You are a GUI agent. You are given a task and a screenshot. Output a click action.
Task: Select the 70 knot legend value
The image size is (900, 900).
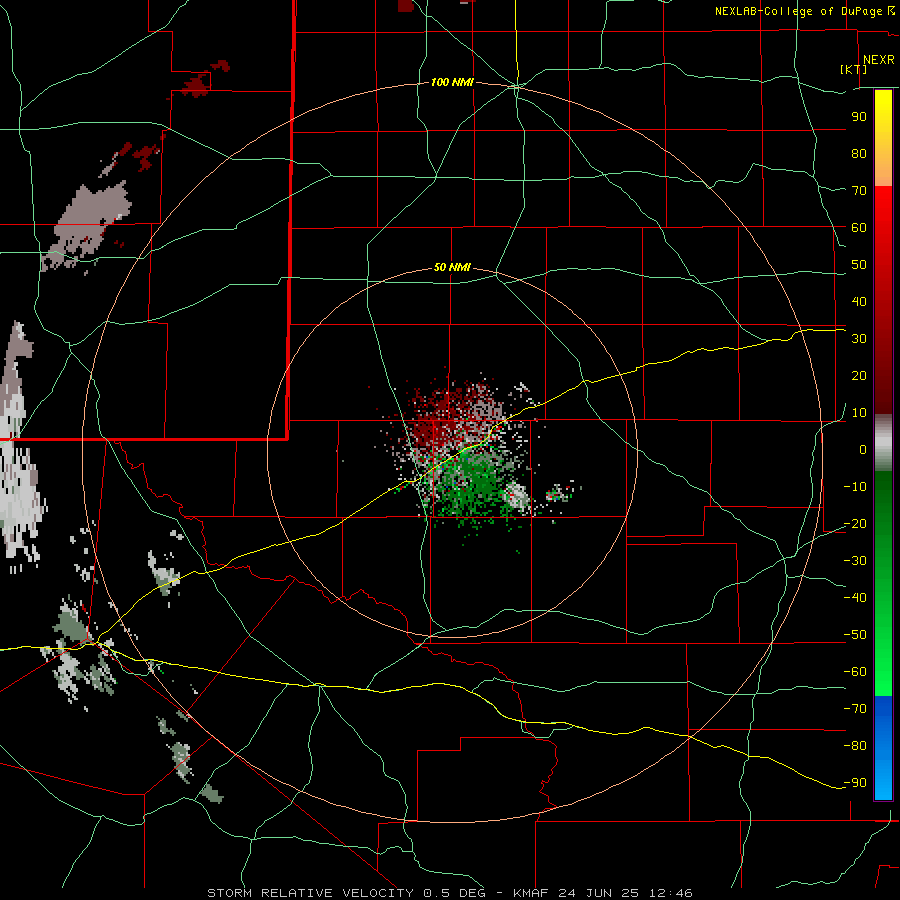[x=859, y=191]
